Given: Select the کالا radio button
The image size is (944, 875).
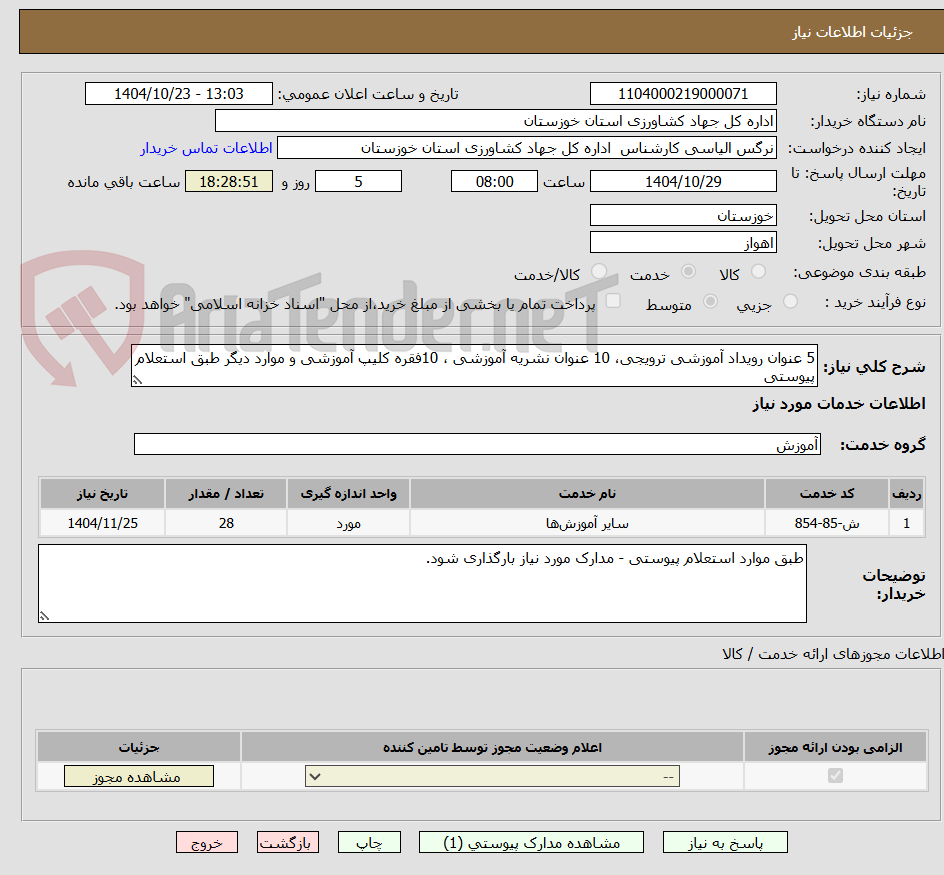Looking at the screenshot, I should (x=759, y=271).
